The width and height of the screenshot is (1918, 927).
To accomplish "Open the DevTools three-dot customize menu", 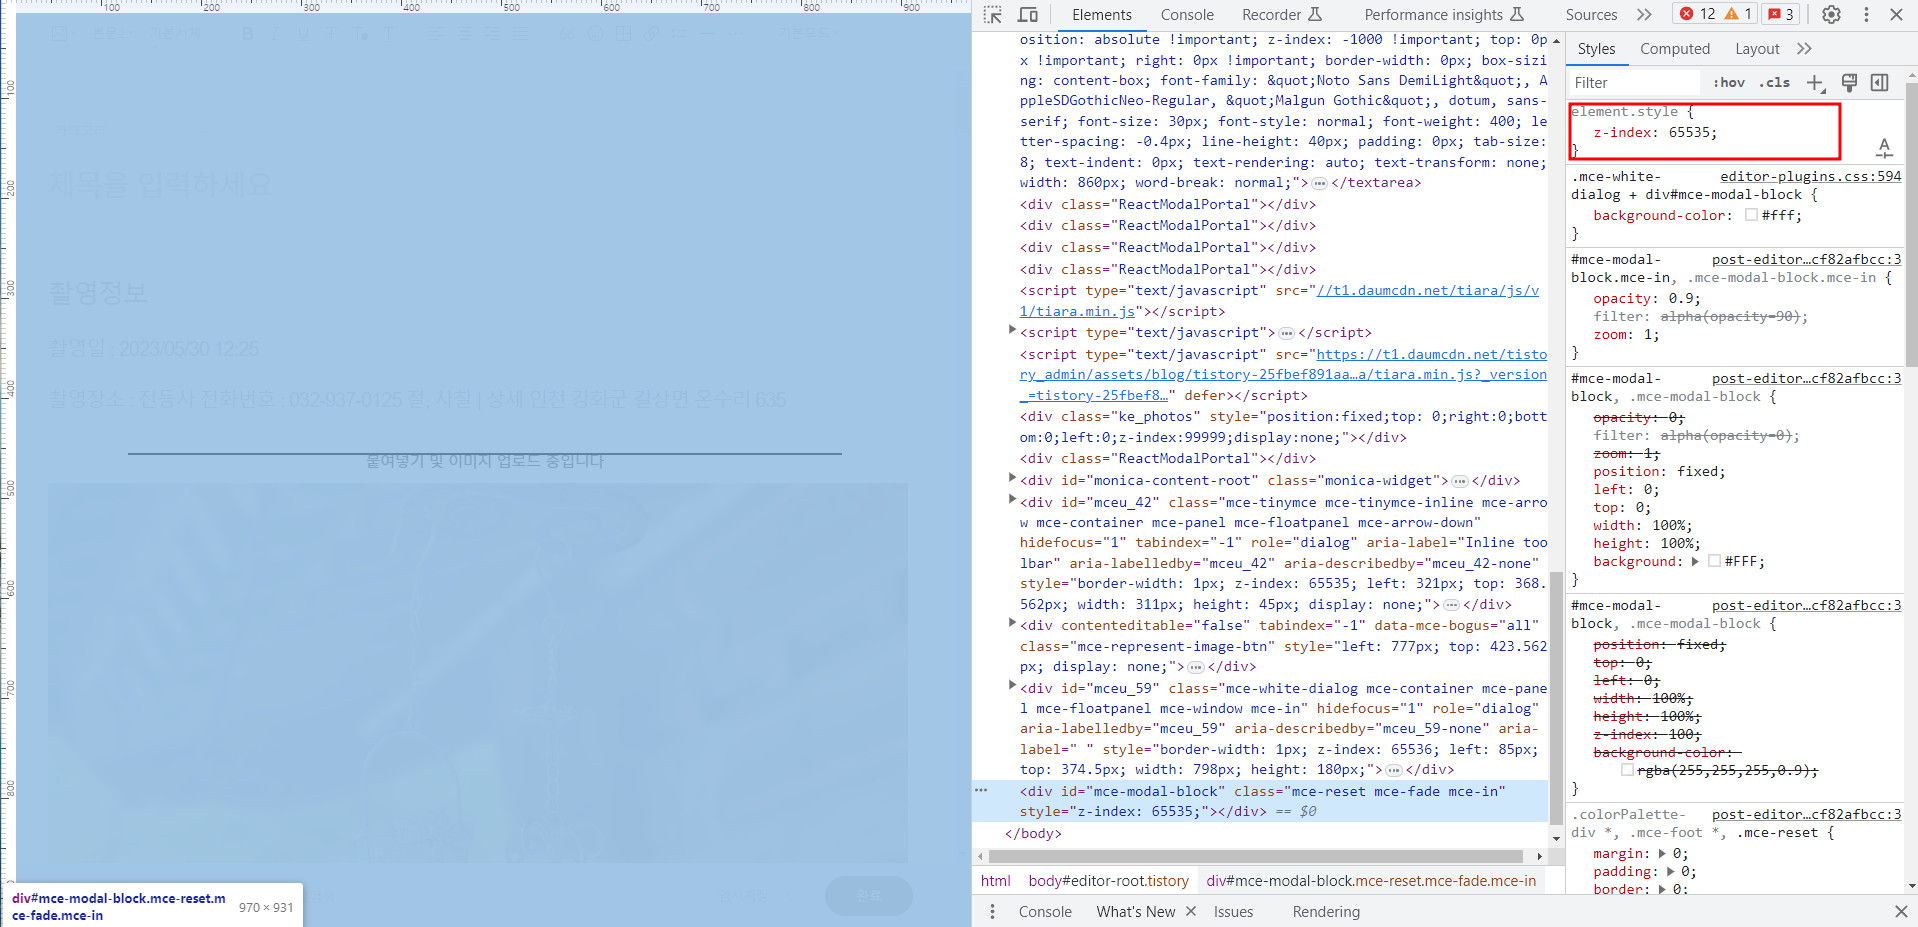I will 1866,14.
